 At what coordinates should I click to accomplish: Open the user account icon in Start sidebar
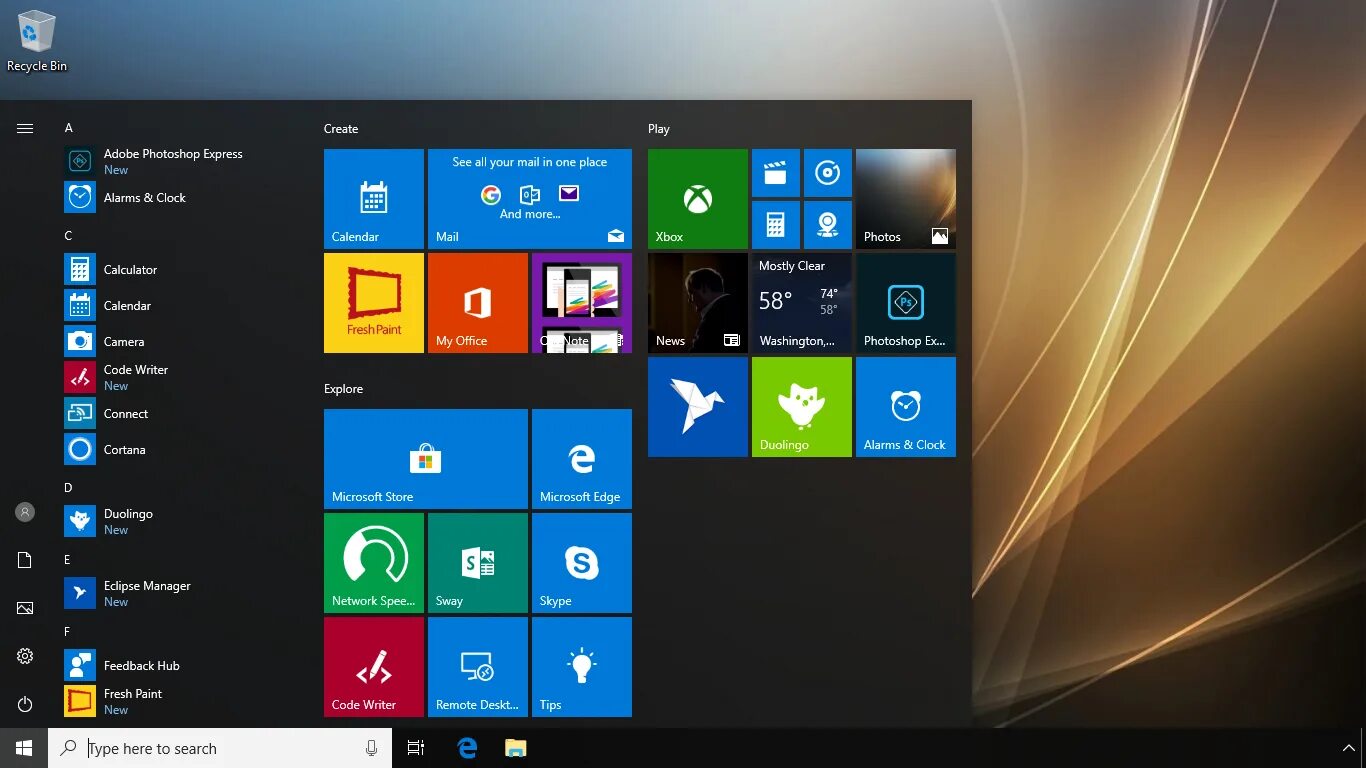[25, 512]
